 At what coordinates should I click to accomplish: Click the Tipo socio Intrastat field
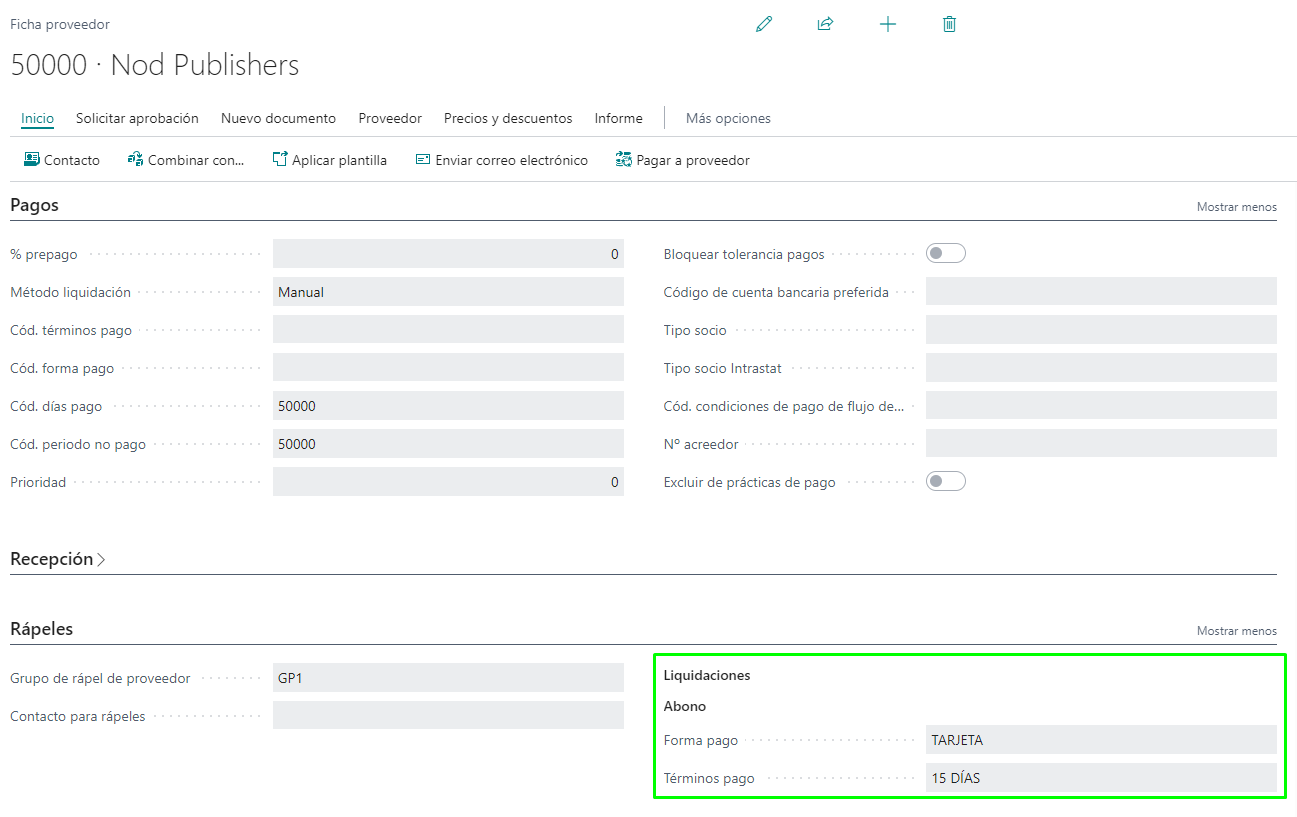[x=1101, y=368]
